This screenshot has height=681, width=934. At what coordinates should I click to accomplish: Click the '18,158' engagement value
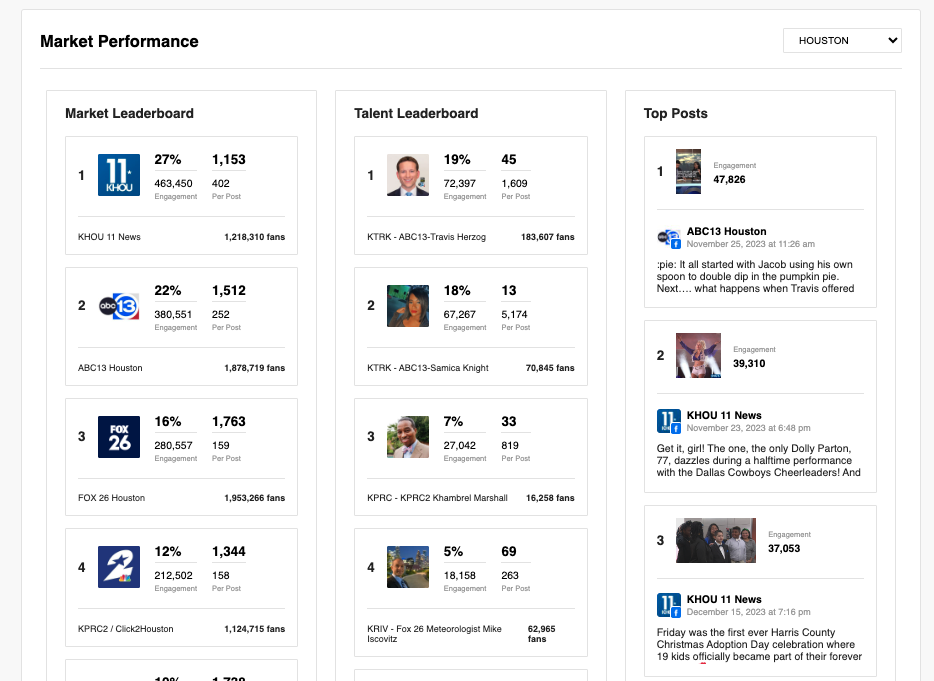tap(460, 576)
